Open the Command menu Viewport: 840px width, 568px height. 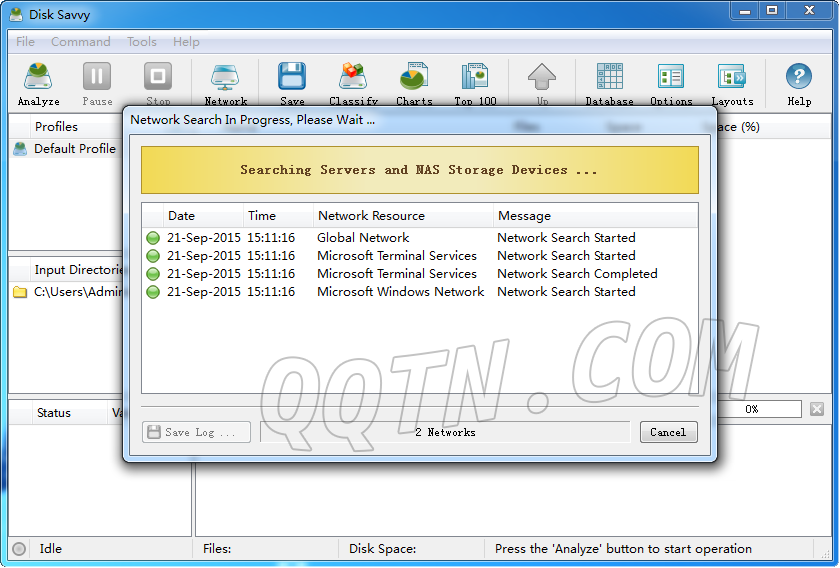(81, 42)
